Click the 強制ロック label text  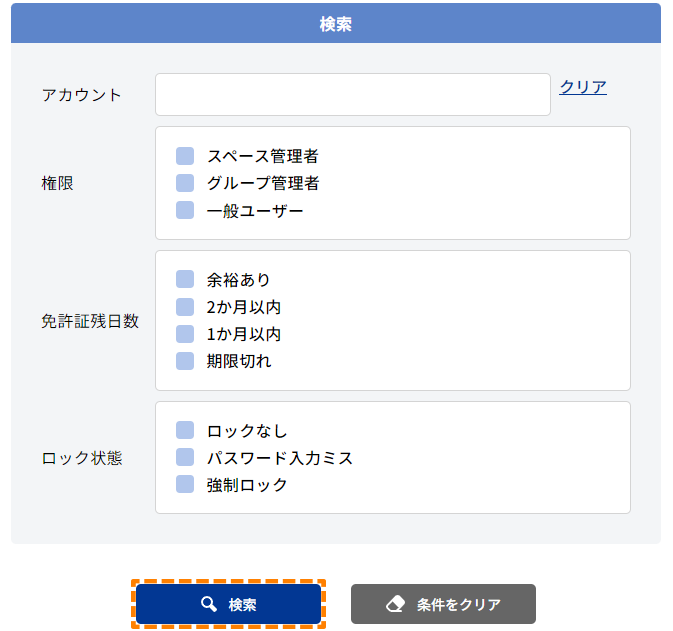[x=247, y=485]
